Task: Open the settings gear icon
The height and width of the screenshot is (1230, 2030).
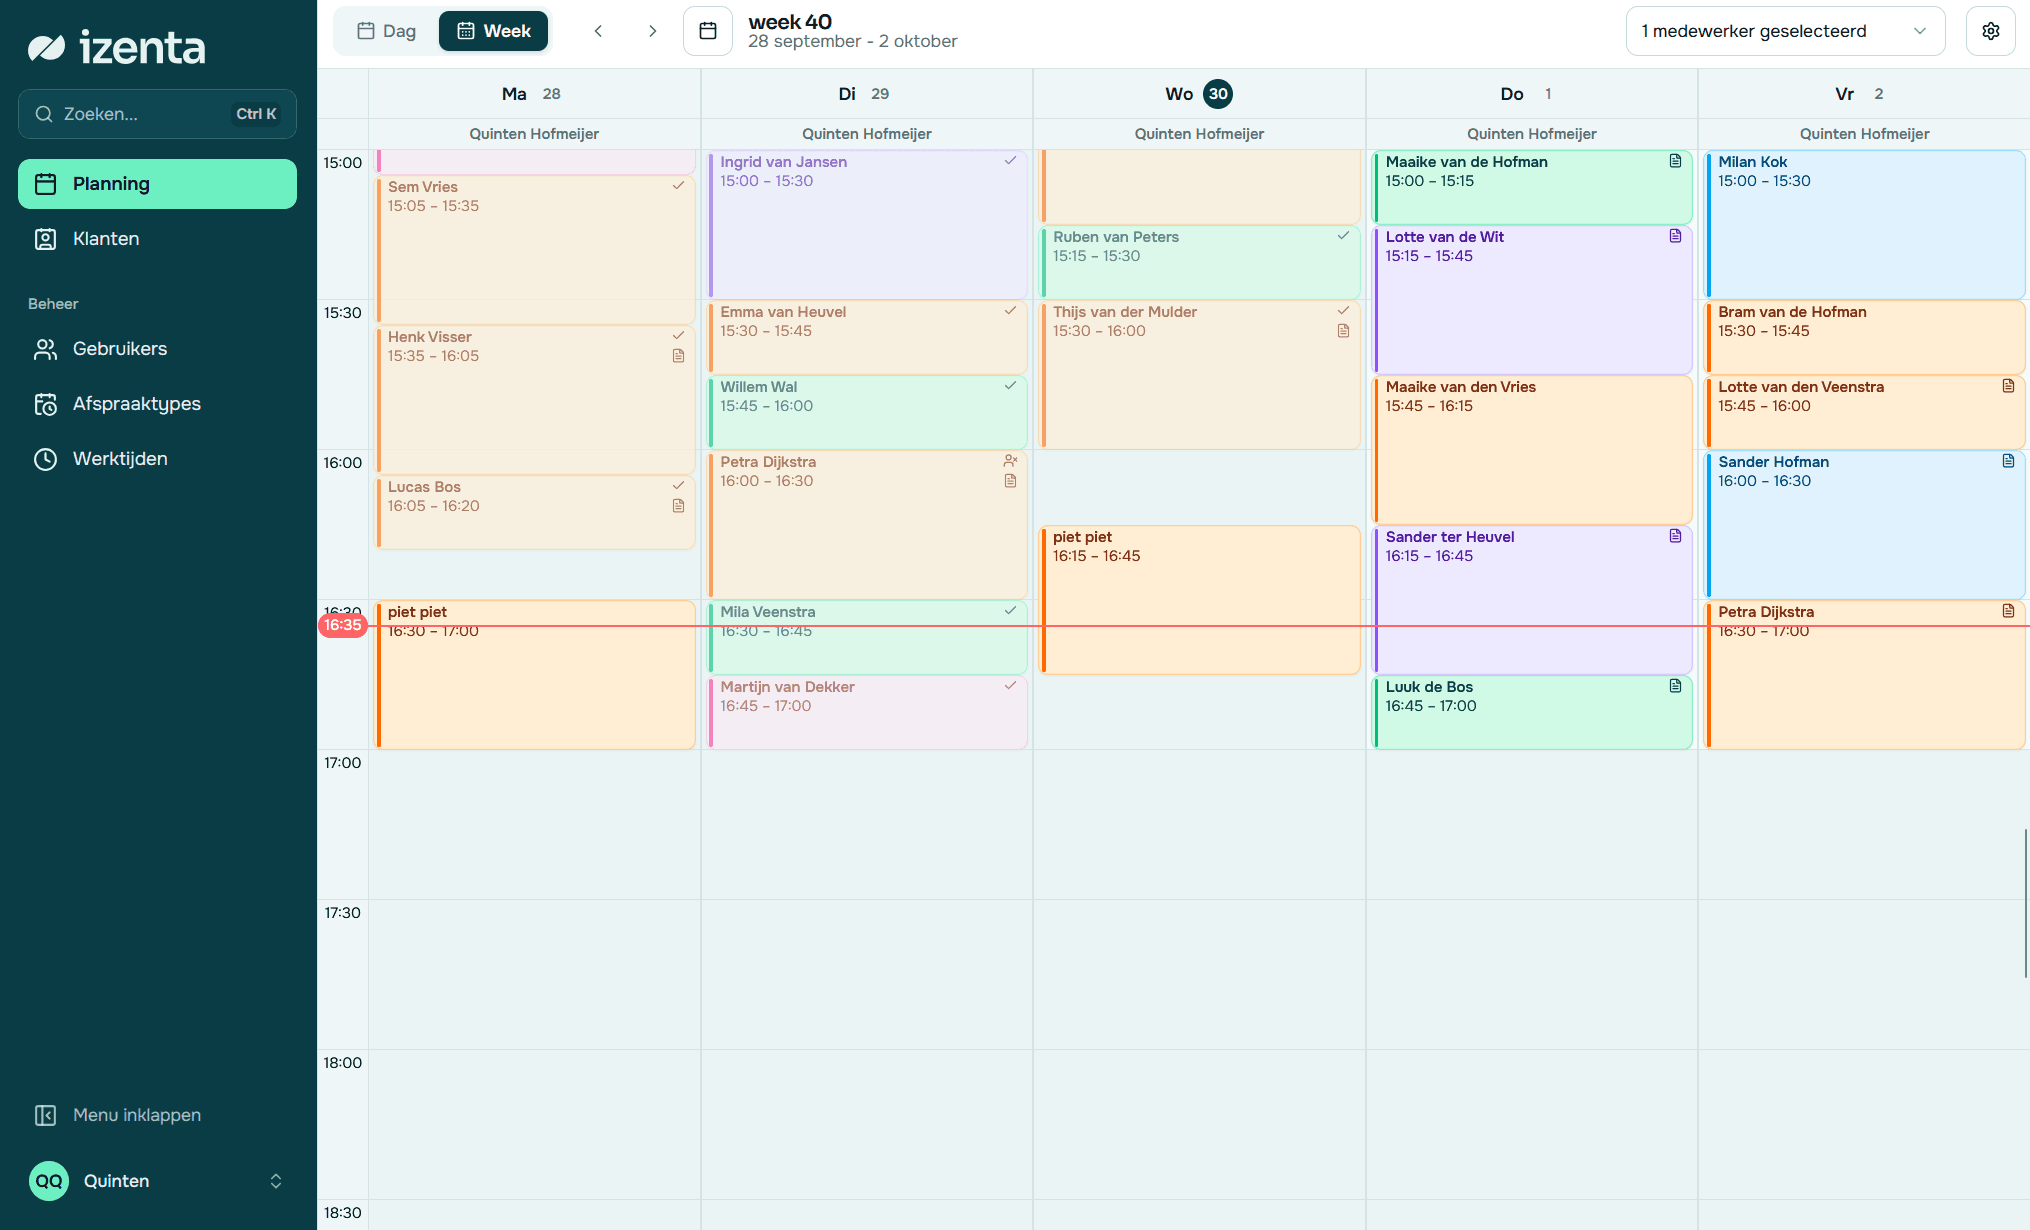Action: click(x=1990, y=31)
